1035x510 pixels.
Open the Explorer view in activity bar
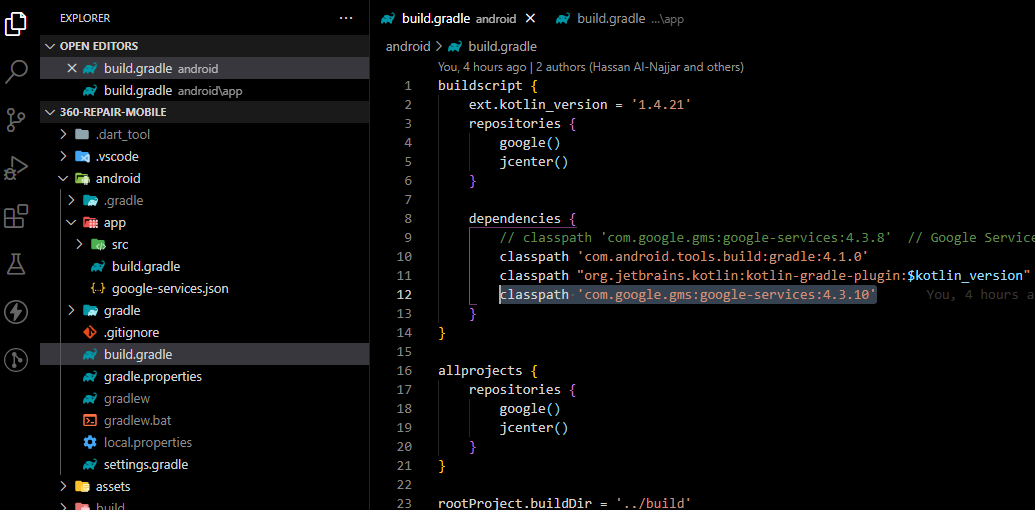point(17,24)
